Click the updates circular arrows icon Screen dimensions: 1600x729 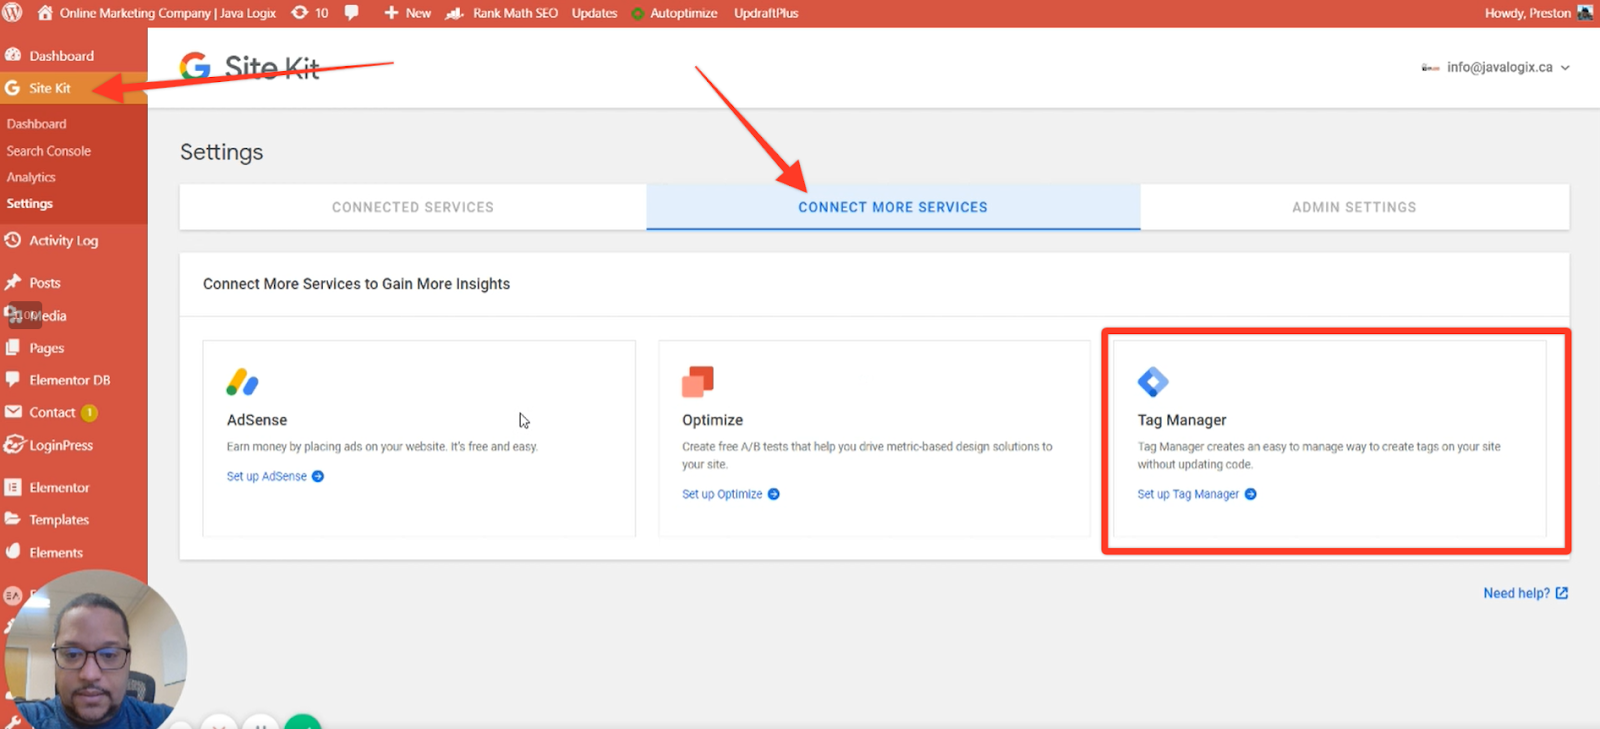click(299, 13)
